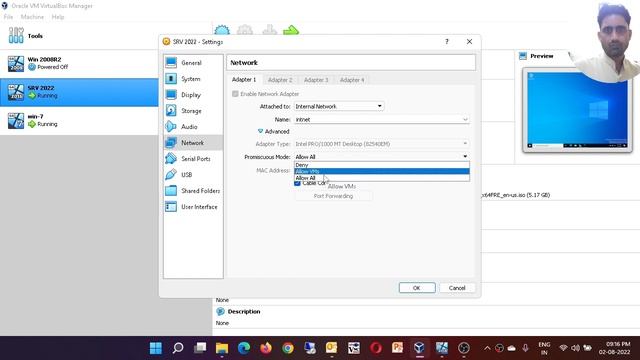Select the SRV 2022 virtual machine
640x360 pixels.
pyautogui.click(x=79, y=92)
